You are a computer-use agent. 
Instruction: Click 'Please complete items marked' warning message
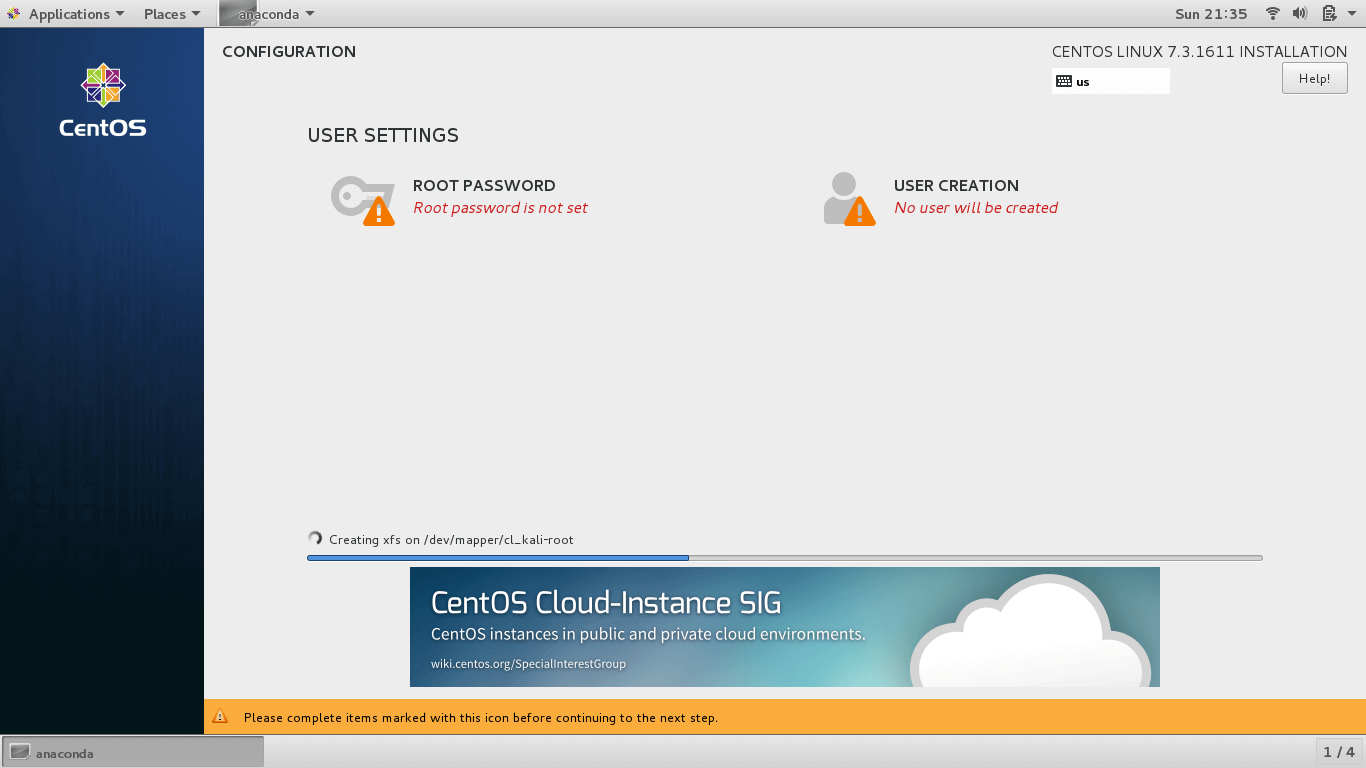click(481, 718)
